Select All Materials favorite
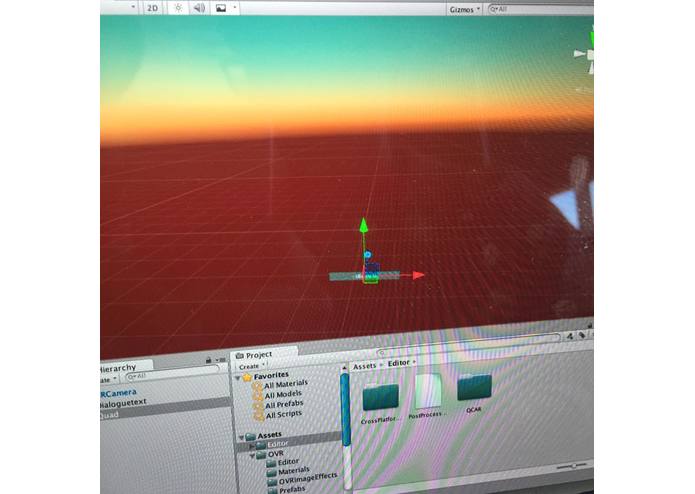 (x=286, y=384)
